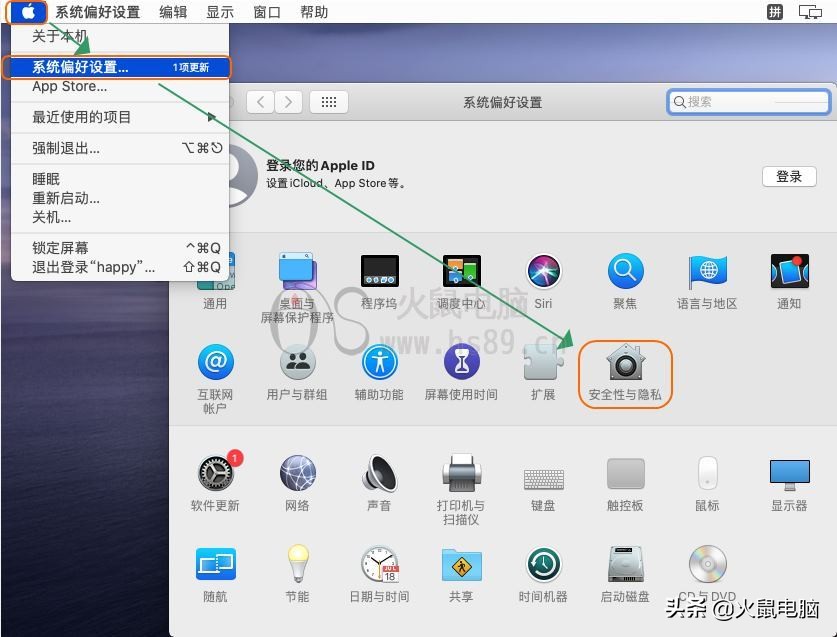The height and width of the screenshot is (637, 837).
Task: Choose 退出登录 "happy"… item
Action: click(x=120, y=267)
